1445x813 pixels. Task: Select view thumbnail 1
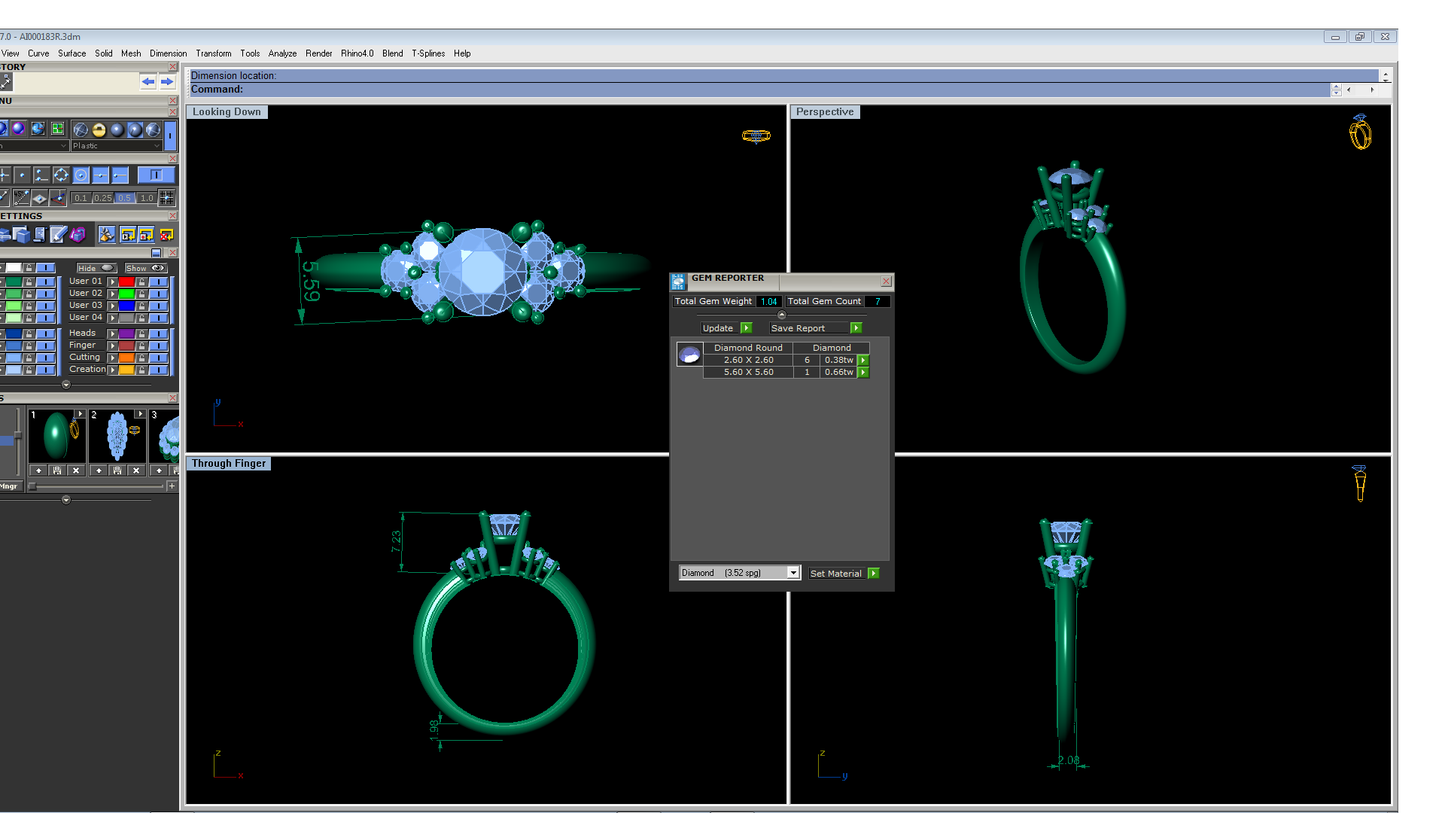click(56, 436)
